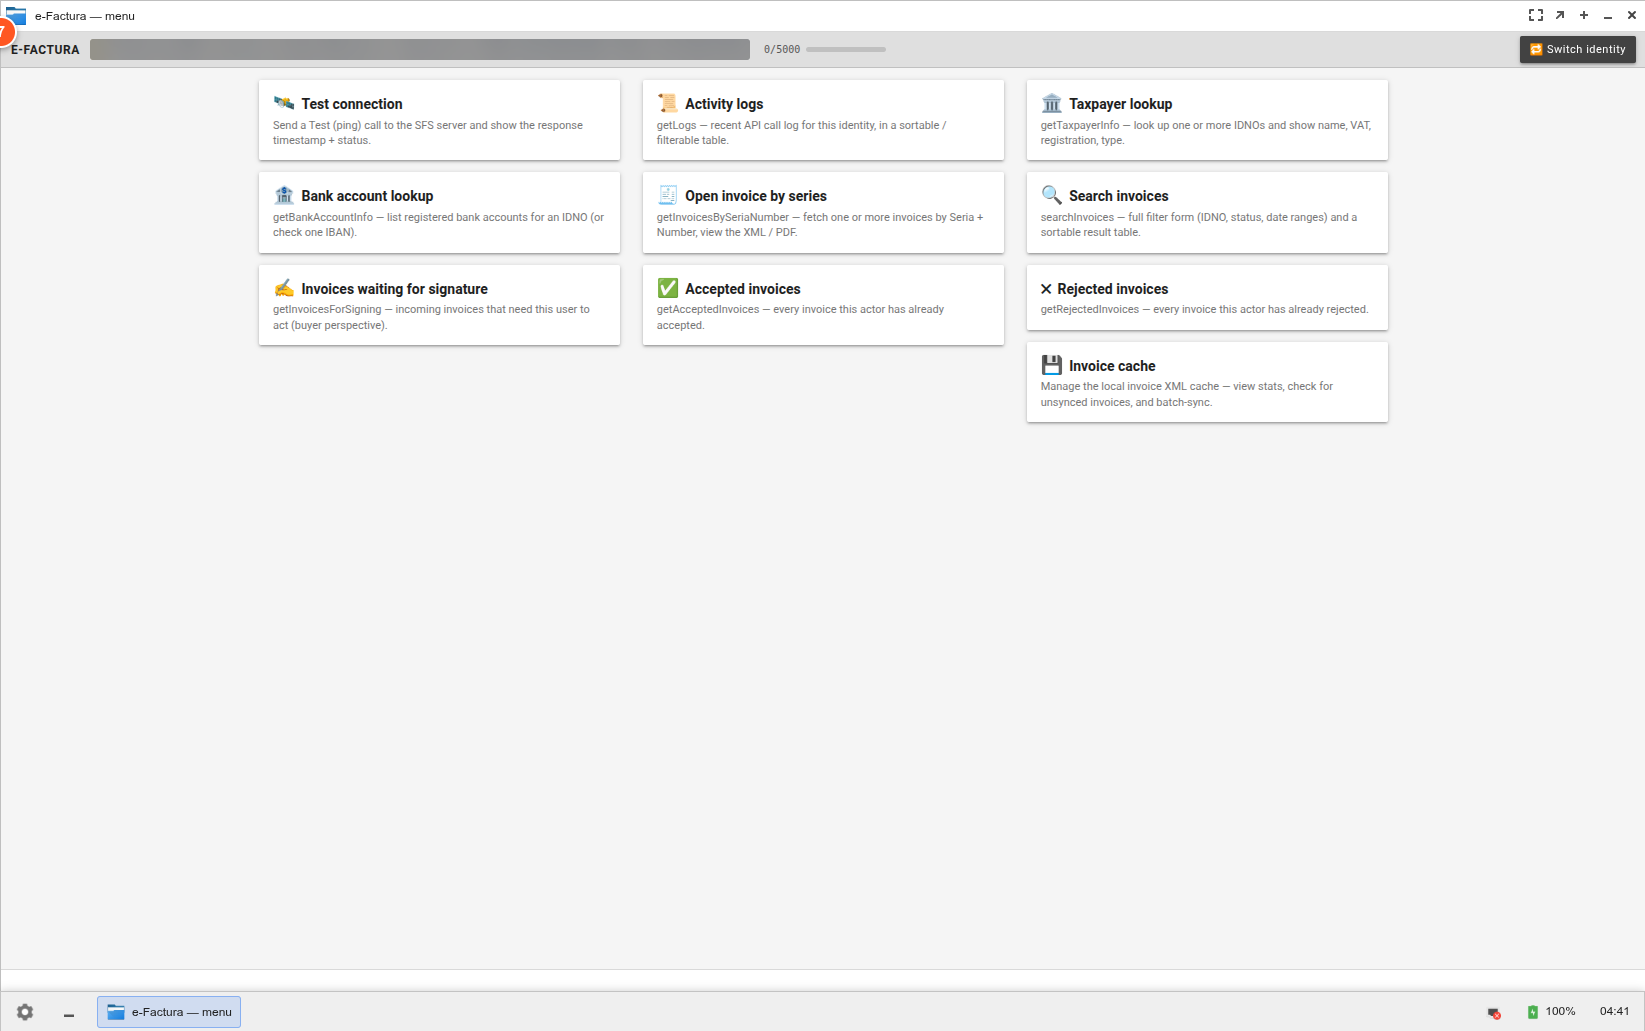Image resolution: width=1645 pixels, height=1031 pixels.
Task: Click the long grey identity bar in header
Action: (420, 49)
